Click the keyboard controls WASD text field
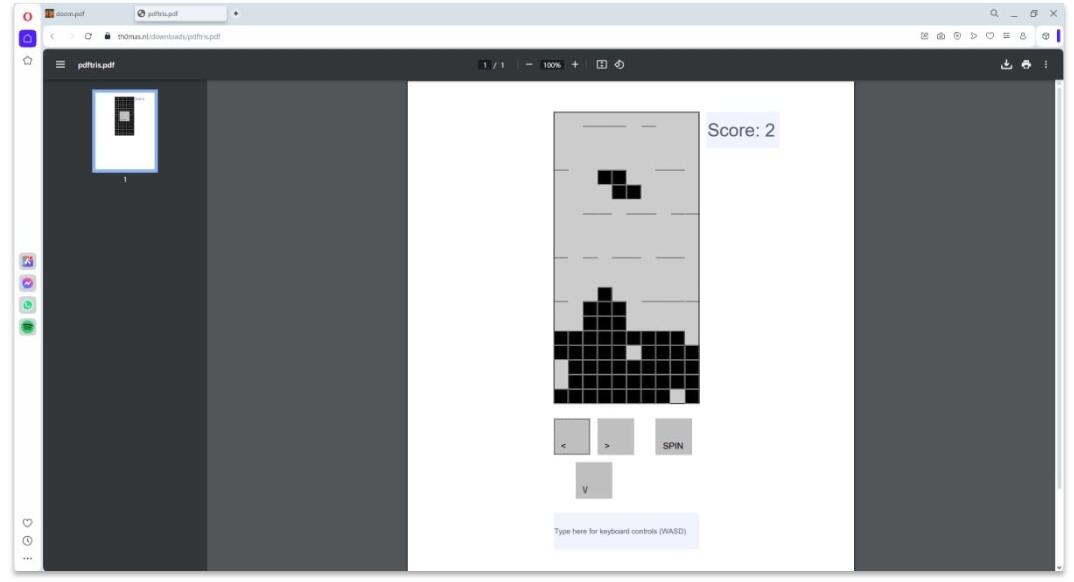Image resolution: width=1074 pixels, height=582 pixels. click(x=626, y=531)
